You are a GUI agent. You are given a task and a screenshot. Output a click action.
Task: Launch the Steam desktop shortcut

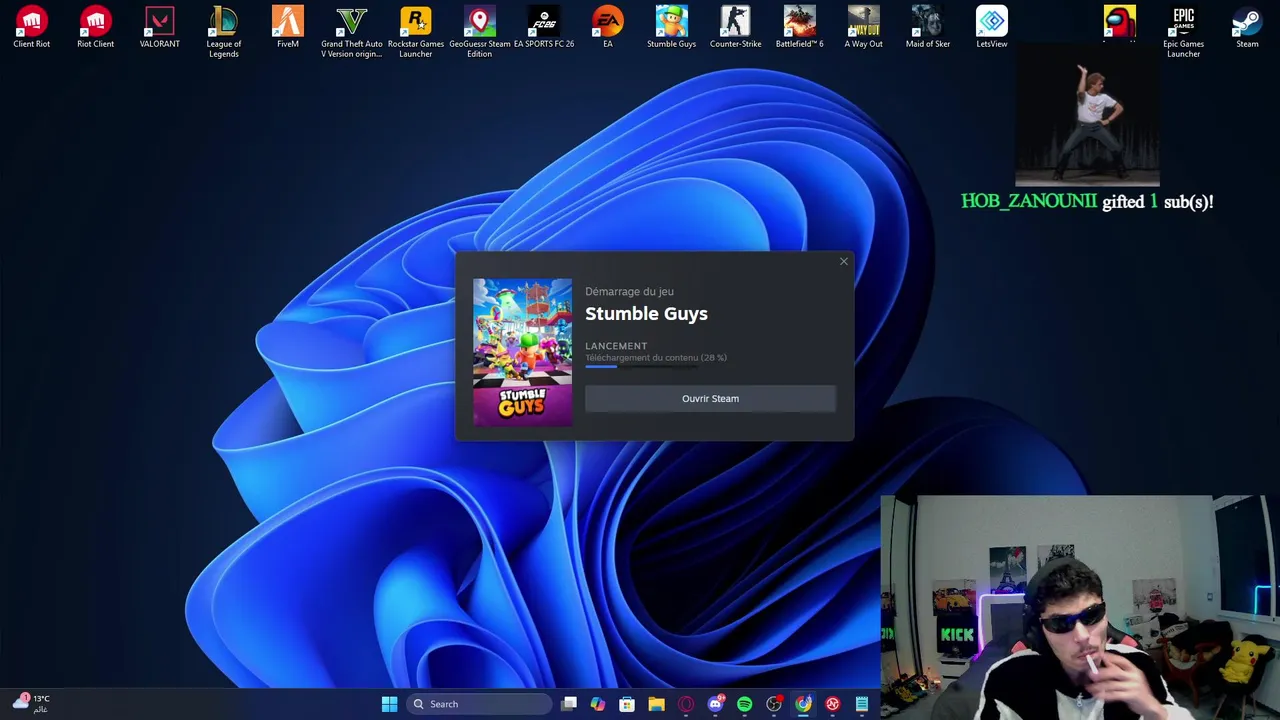1247,27
